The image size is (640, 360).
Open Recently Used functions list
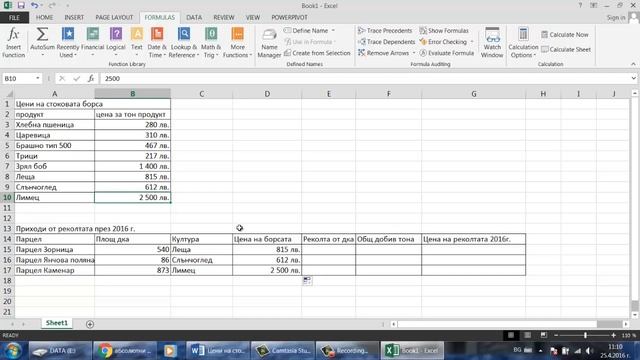pos(68,42)
